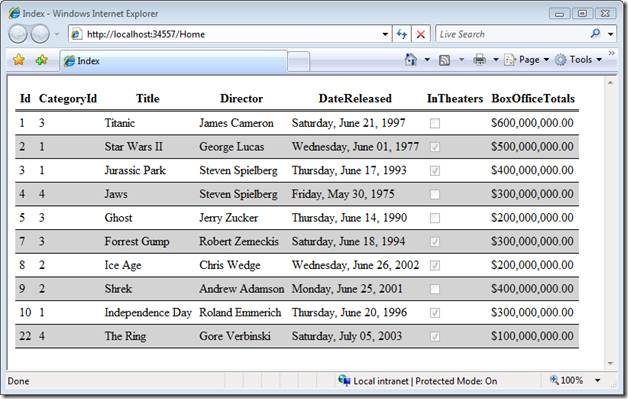This screenshot has height=399, width=628.
Task: Add to Favorites with green plus star
Action: [41, 60]
